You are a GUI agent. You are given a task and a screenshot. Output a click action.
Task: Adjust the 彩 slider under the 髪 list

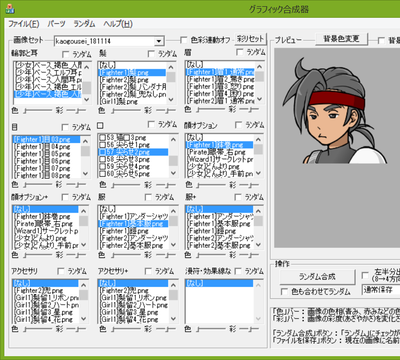pyautogui.click(x=164, y=110)
